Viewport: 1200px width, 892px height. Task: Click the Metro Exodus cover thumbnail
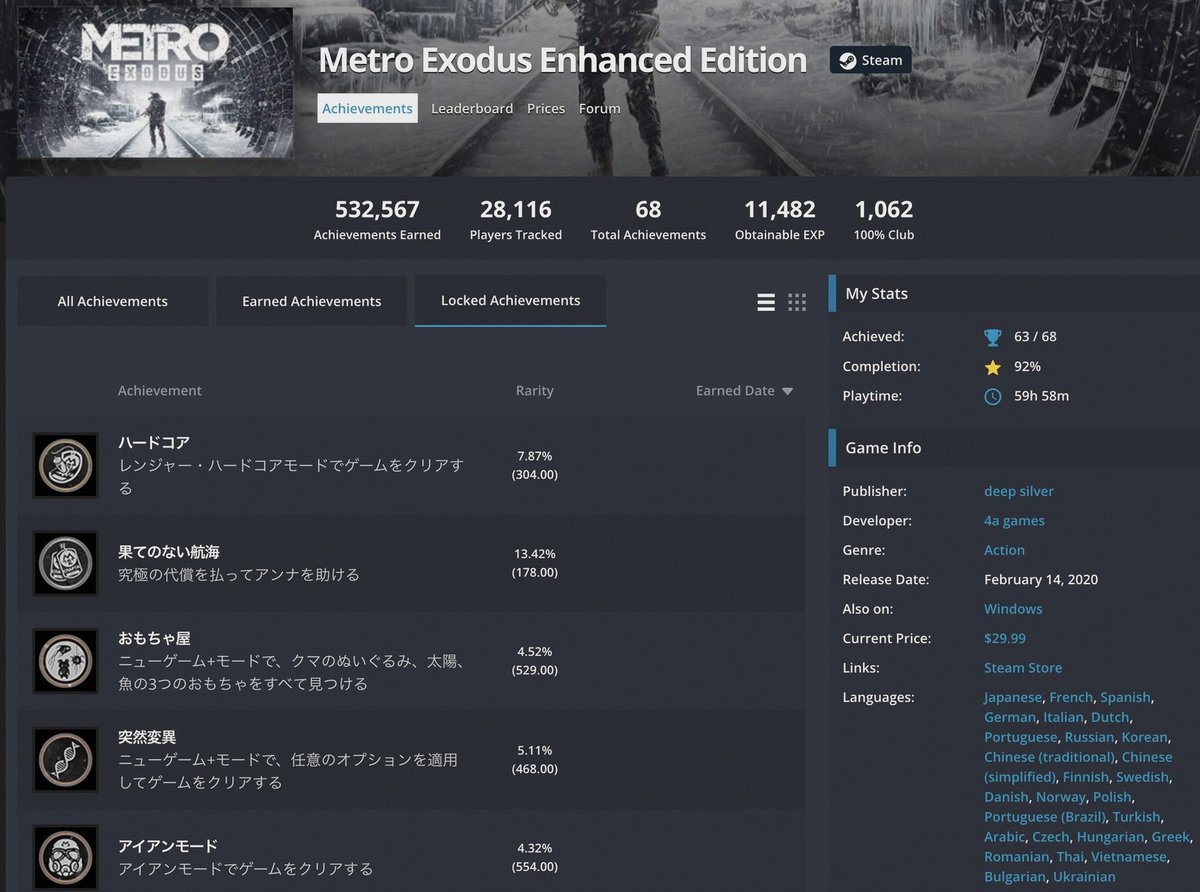click(155, 83)
